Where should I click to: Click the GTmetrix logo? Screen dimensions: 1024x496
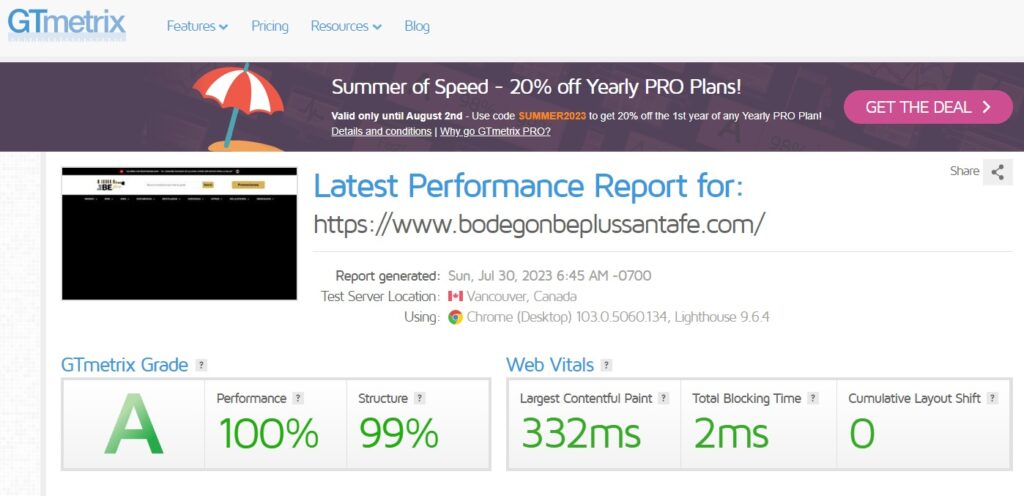point(66,24)
